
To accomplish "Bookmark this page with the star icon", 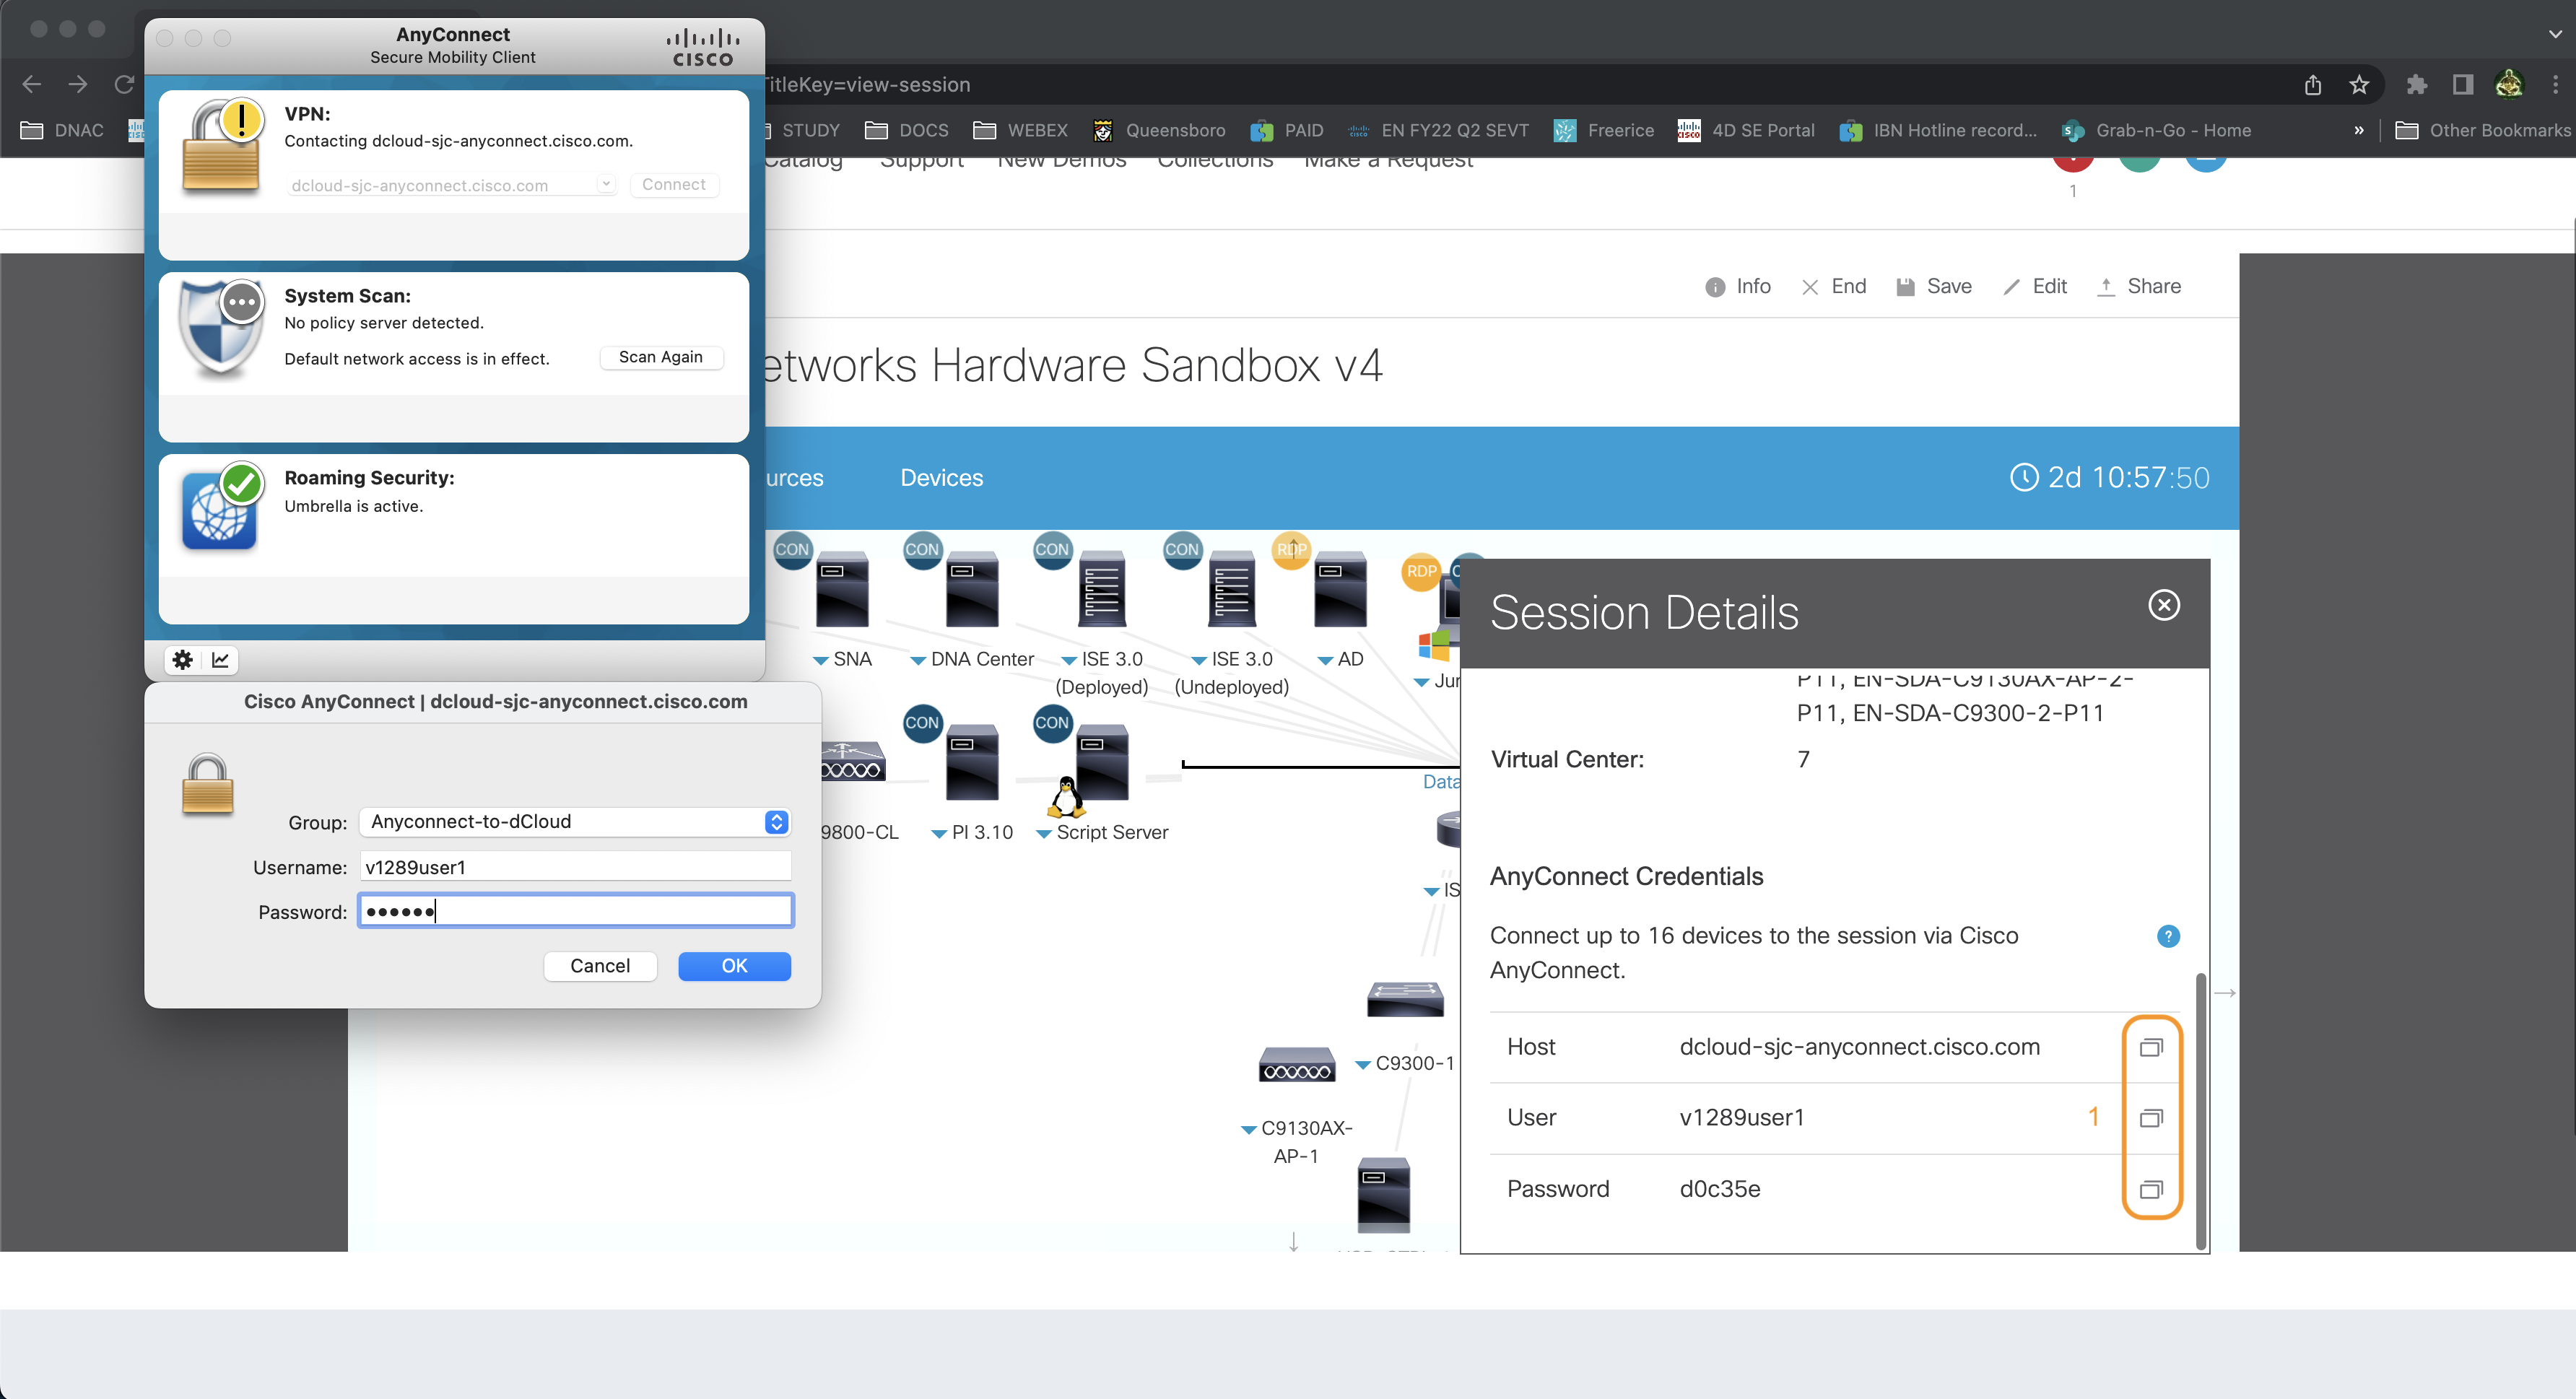I will click(x=2359, y=85).
